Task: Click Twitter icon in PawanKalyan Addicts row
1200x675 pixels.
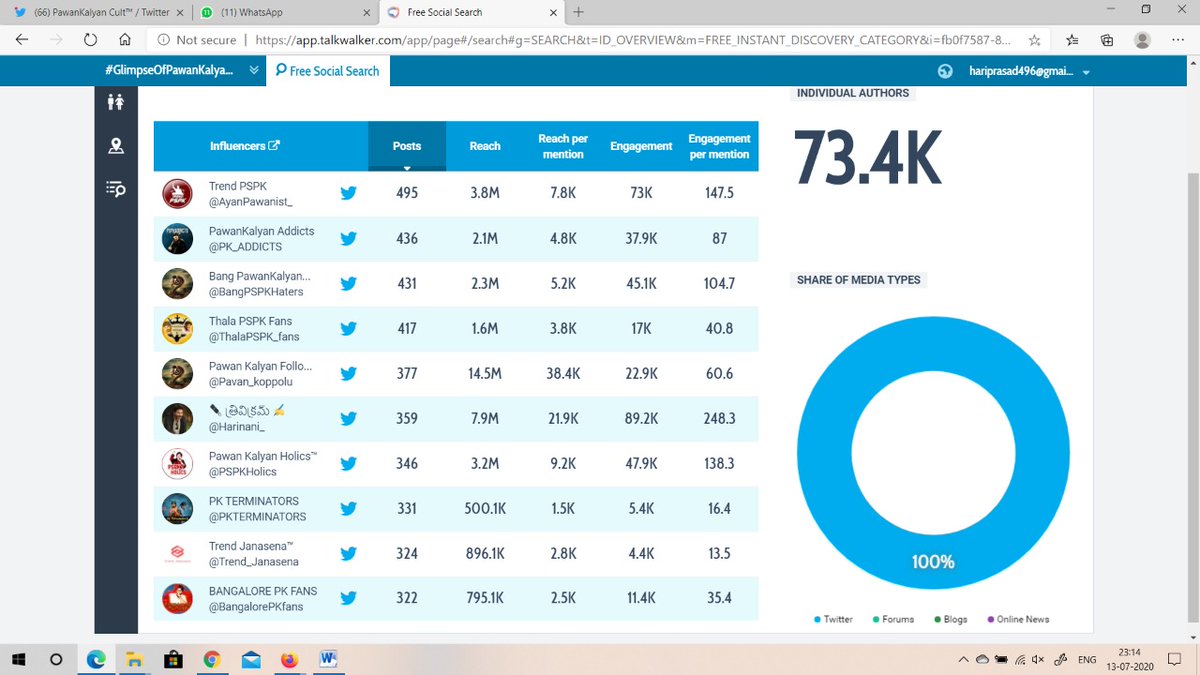Action: pos(348,239)
